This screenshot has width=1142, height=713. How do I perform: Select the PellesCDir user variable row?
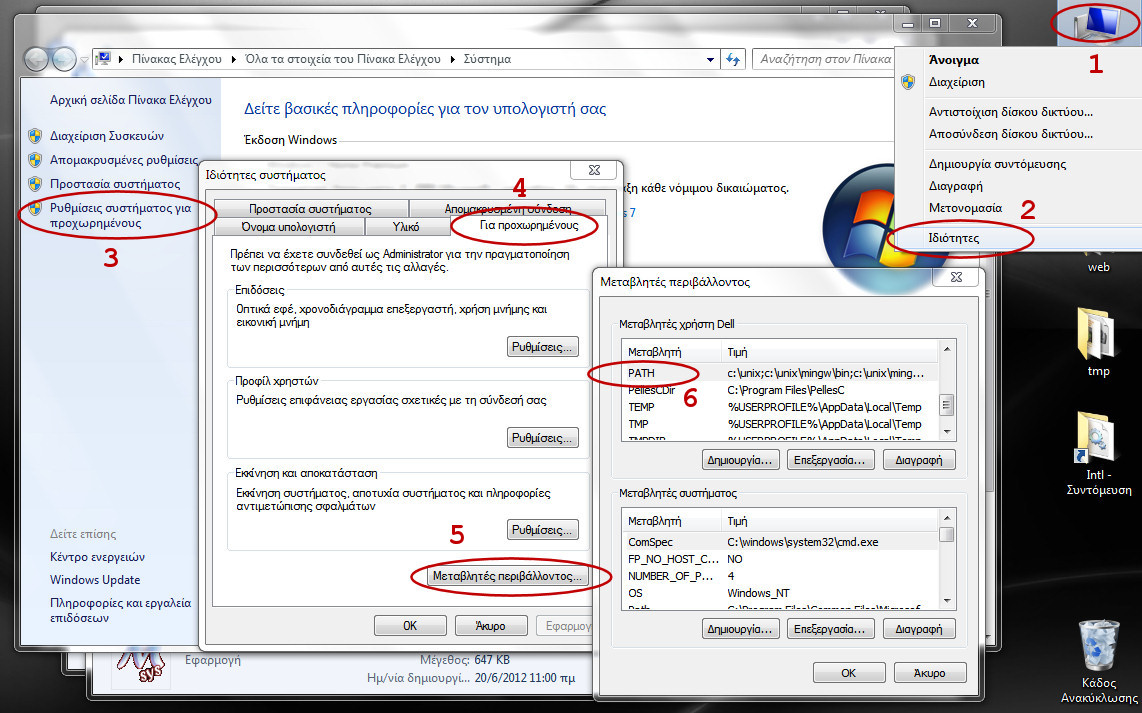coord(780,390)
